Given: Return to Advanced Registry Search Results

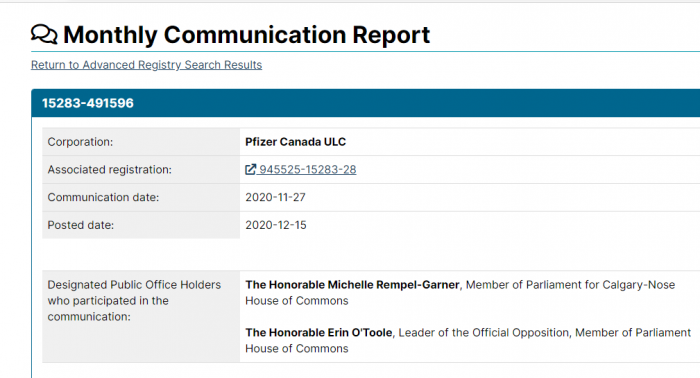Looking at the screenshot, I should point(146,65).
